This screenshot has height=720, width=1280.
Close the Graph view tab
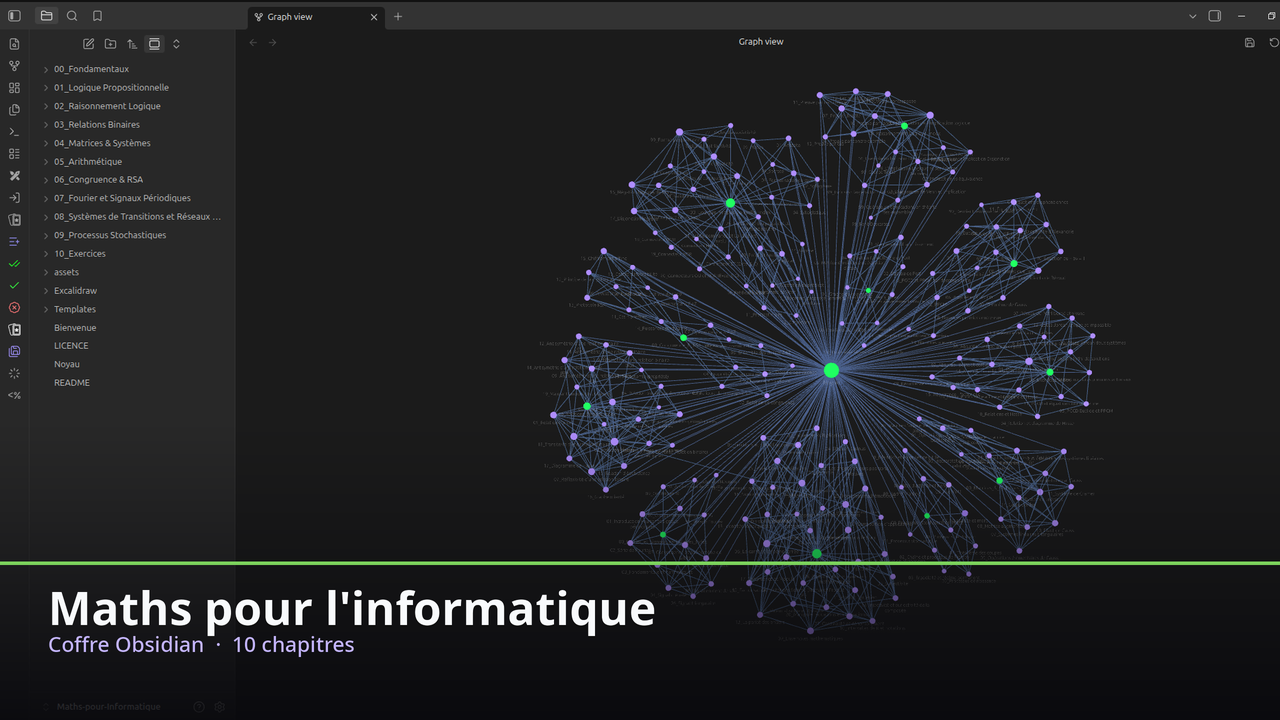click(x=374, y=17)
